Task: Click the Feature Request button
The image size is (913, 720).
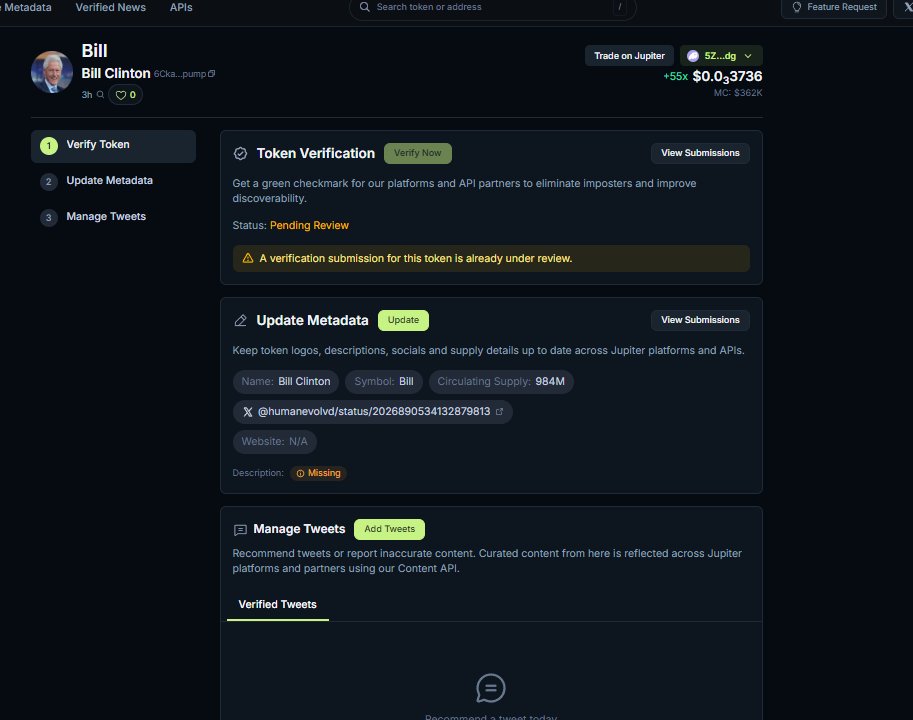Action: 834,8
